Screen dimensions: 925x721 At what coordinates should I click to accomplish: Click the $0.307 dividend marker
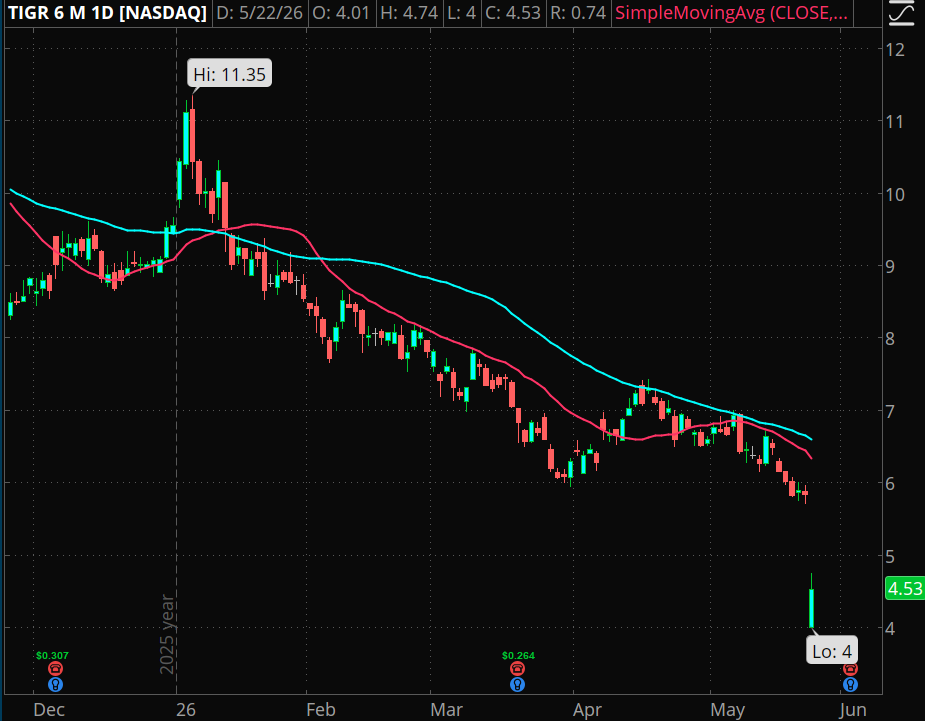[52, 656]
